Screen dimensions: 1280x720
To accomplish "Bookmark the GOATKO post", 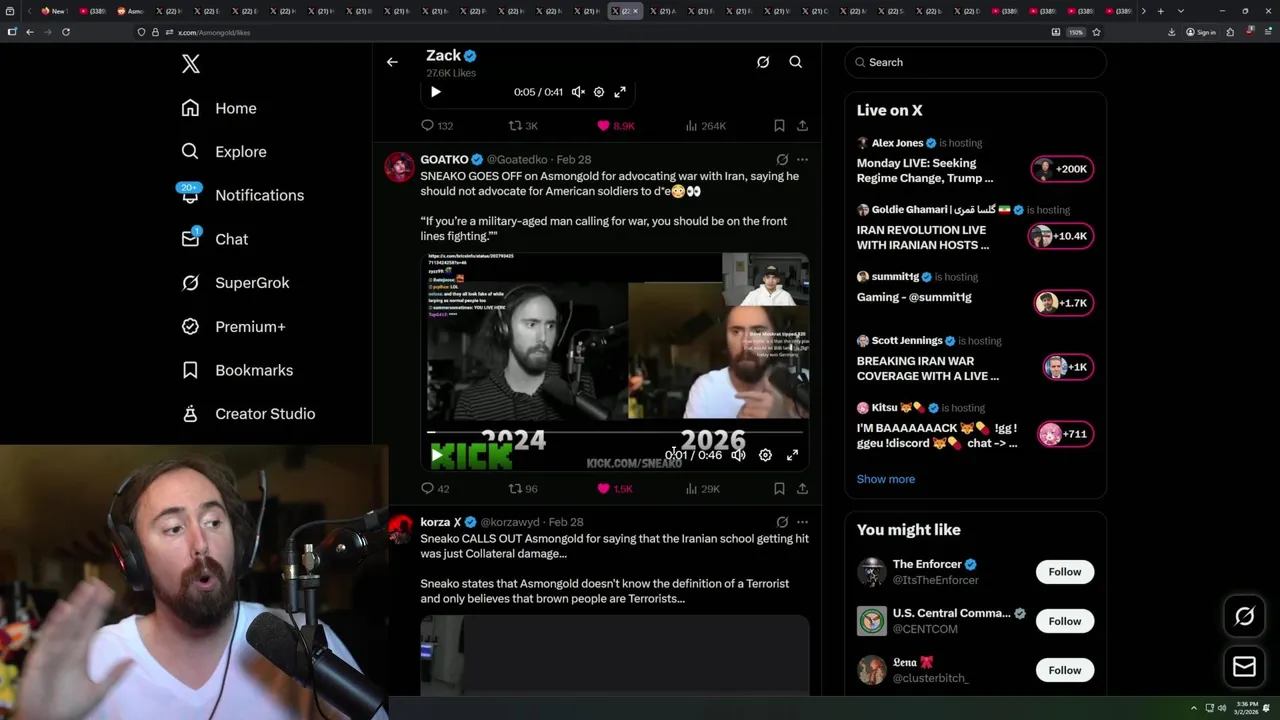I will 779,489.
